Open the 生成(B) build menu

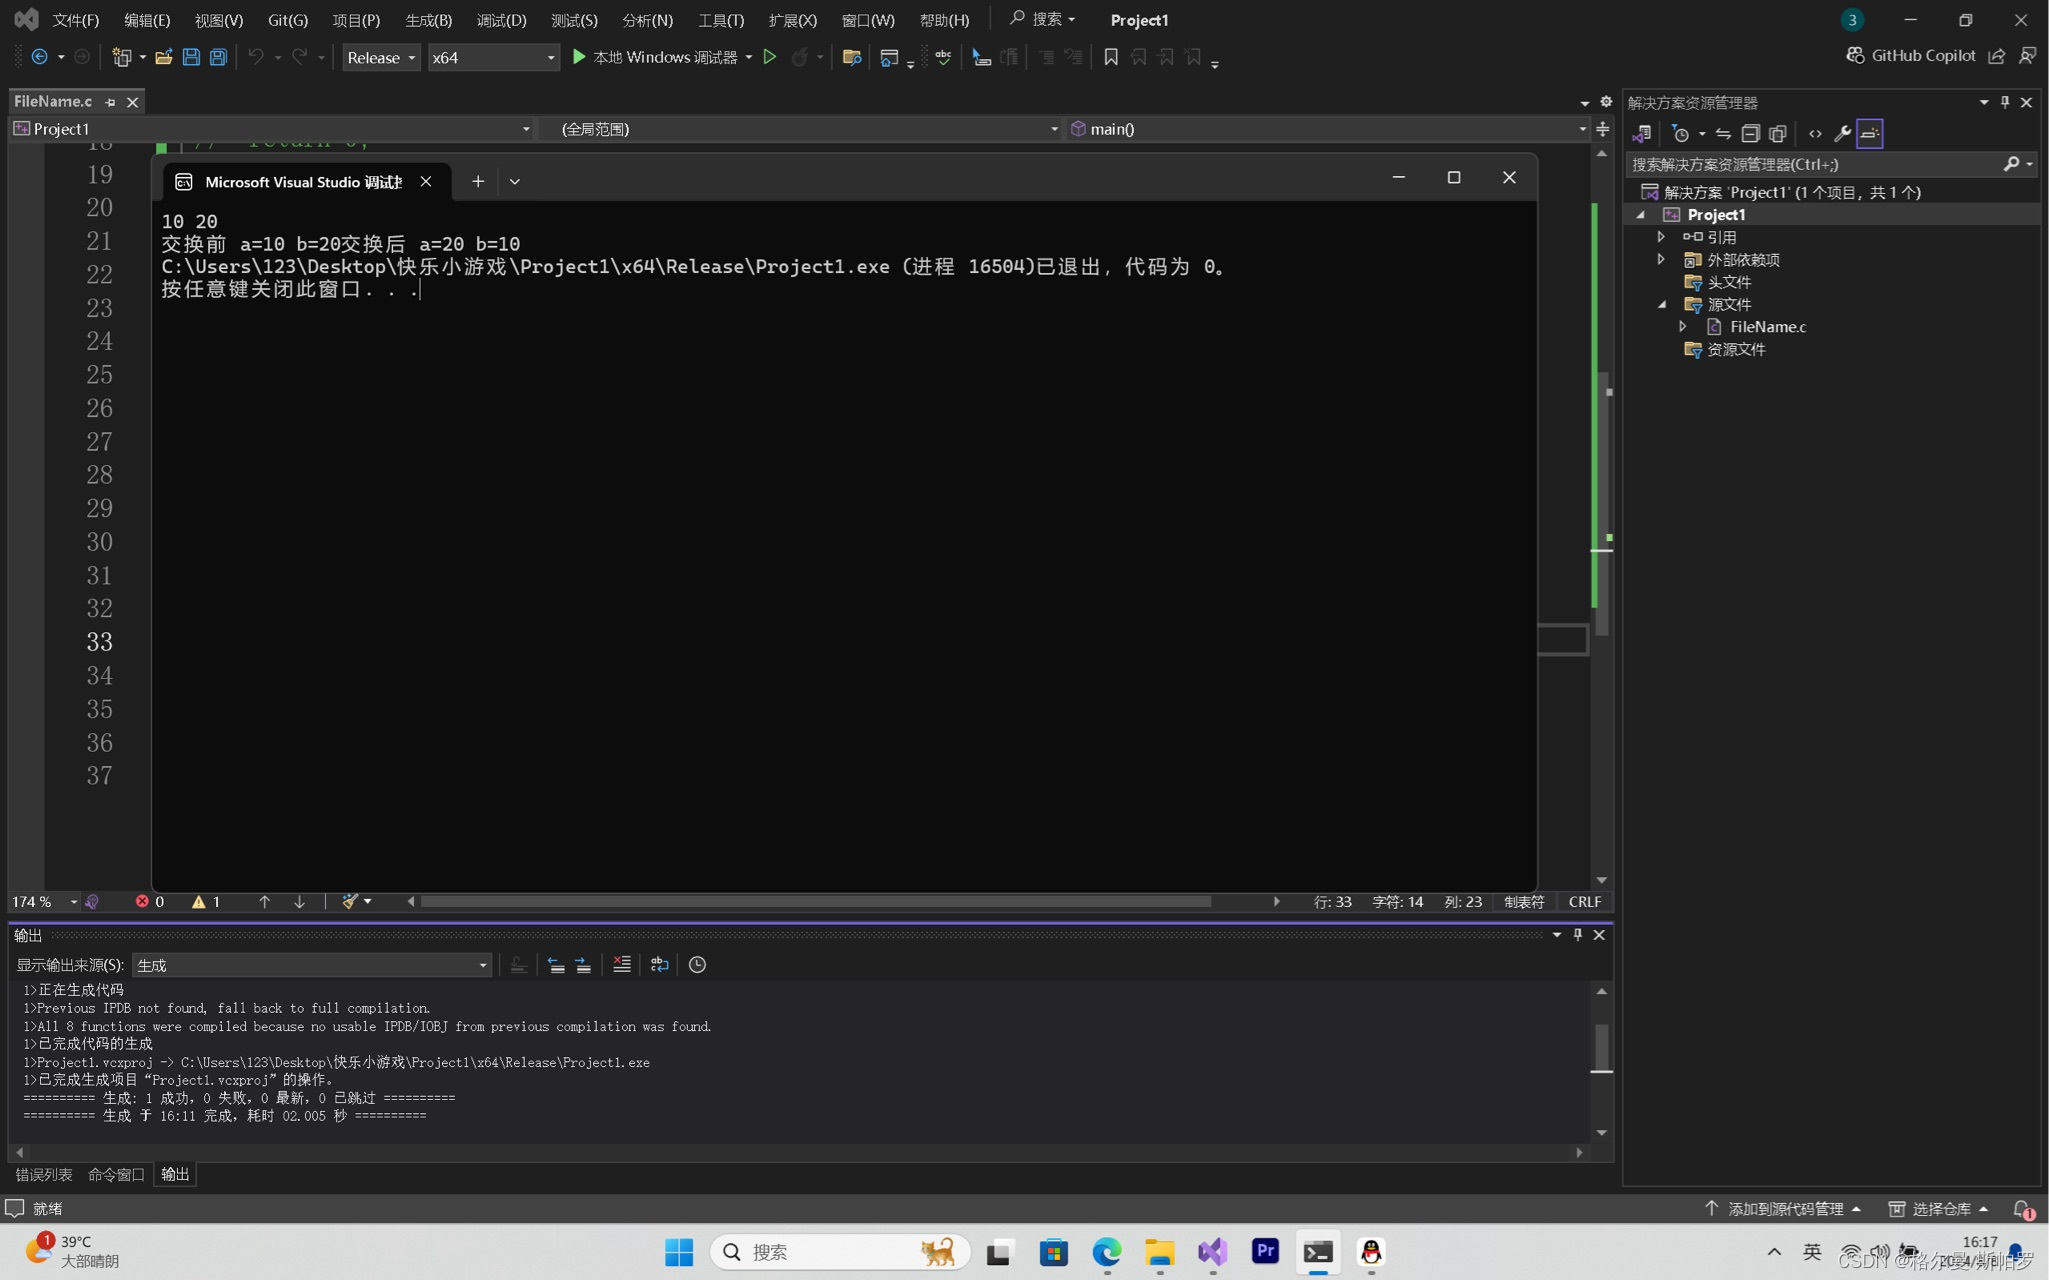pos(428,20)
